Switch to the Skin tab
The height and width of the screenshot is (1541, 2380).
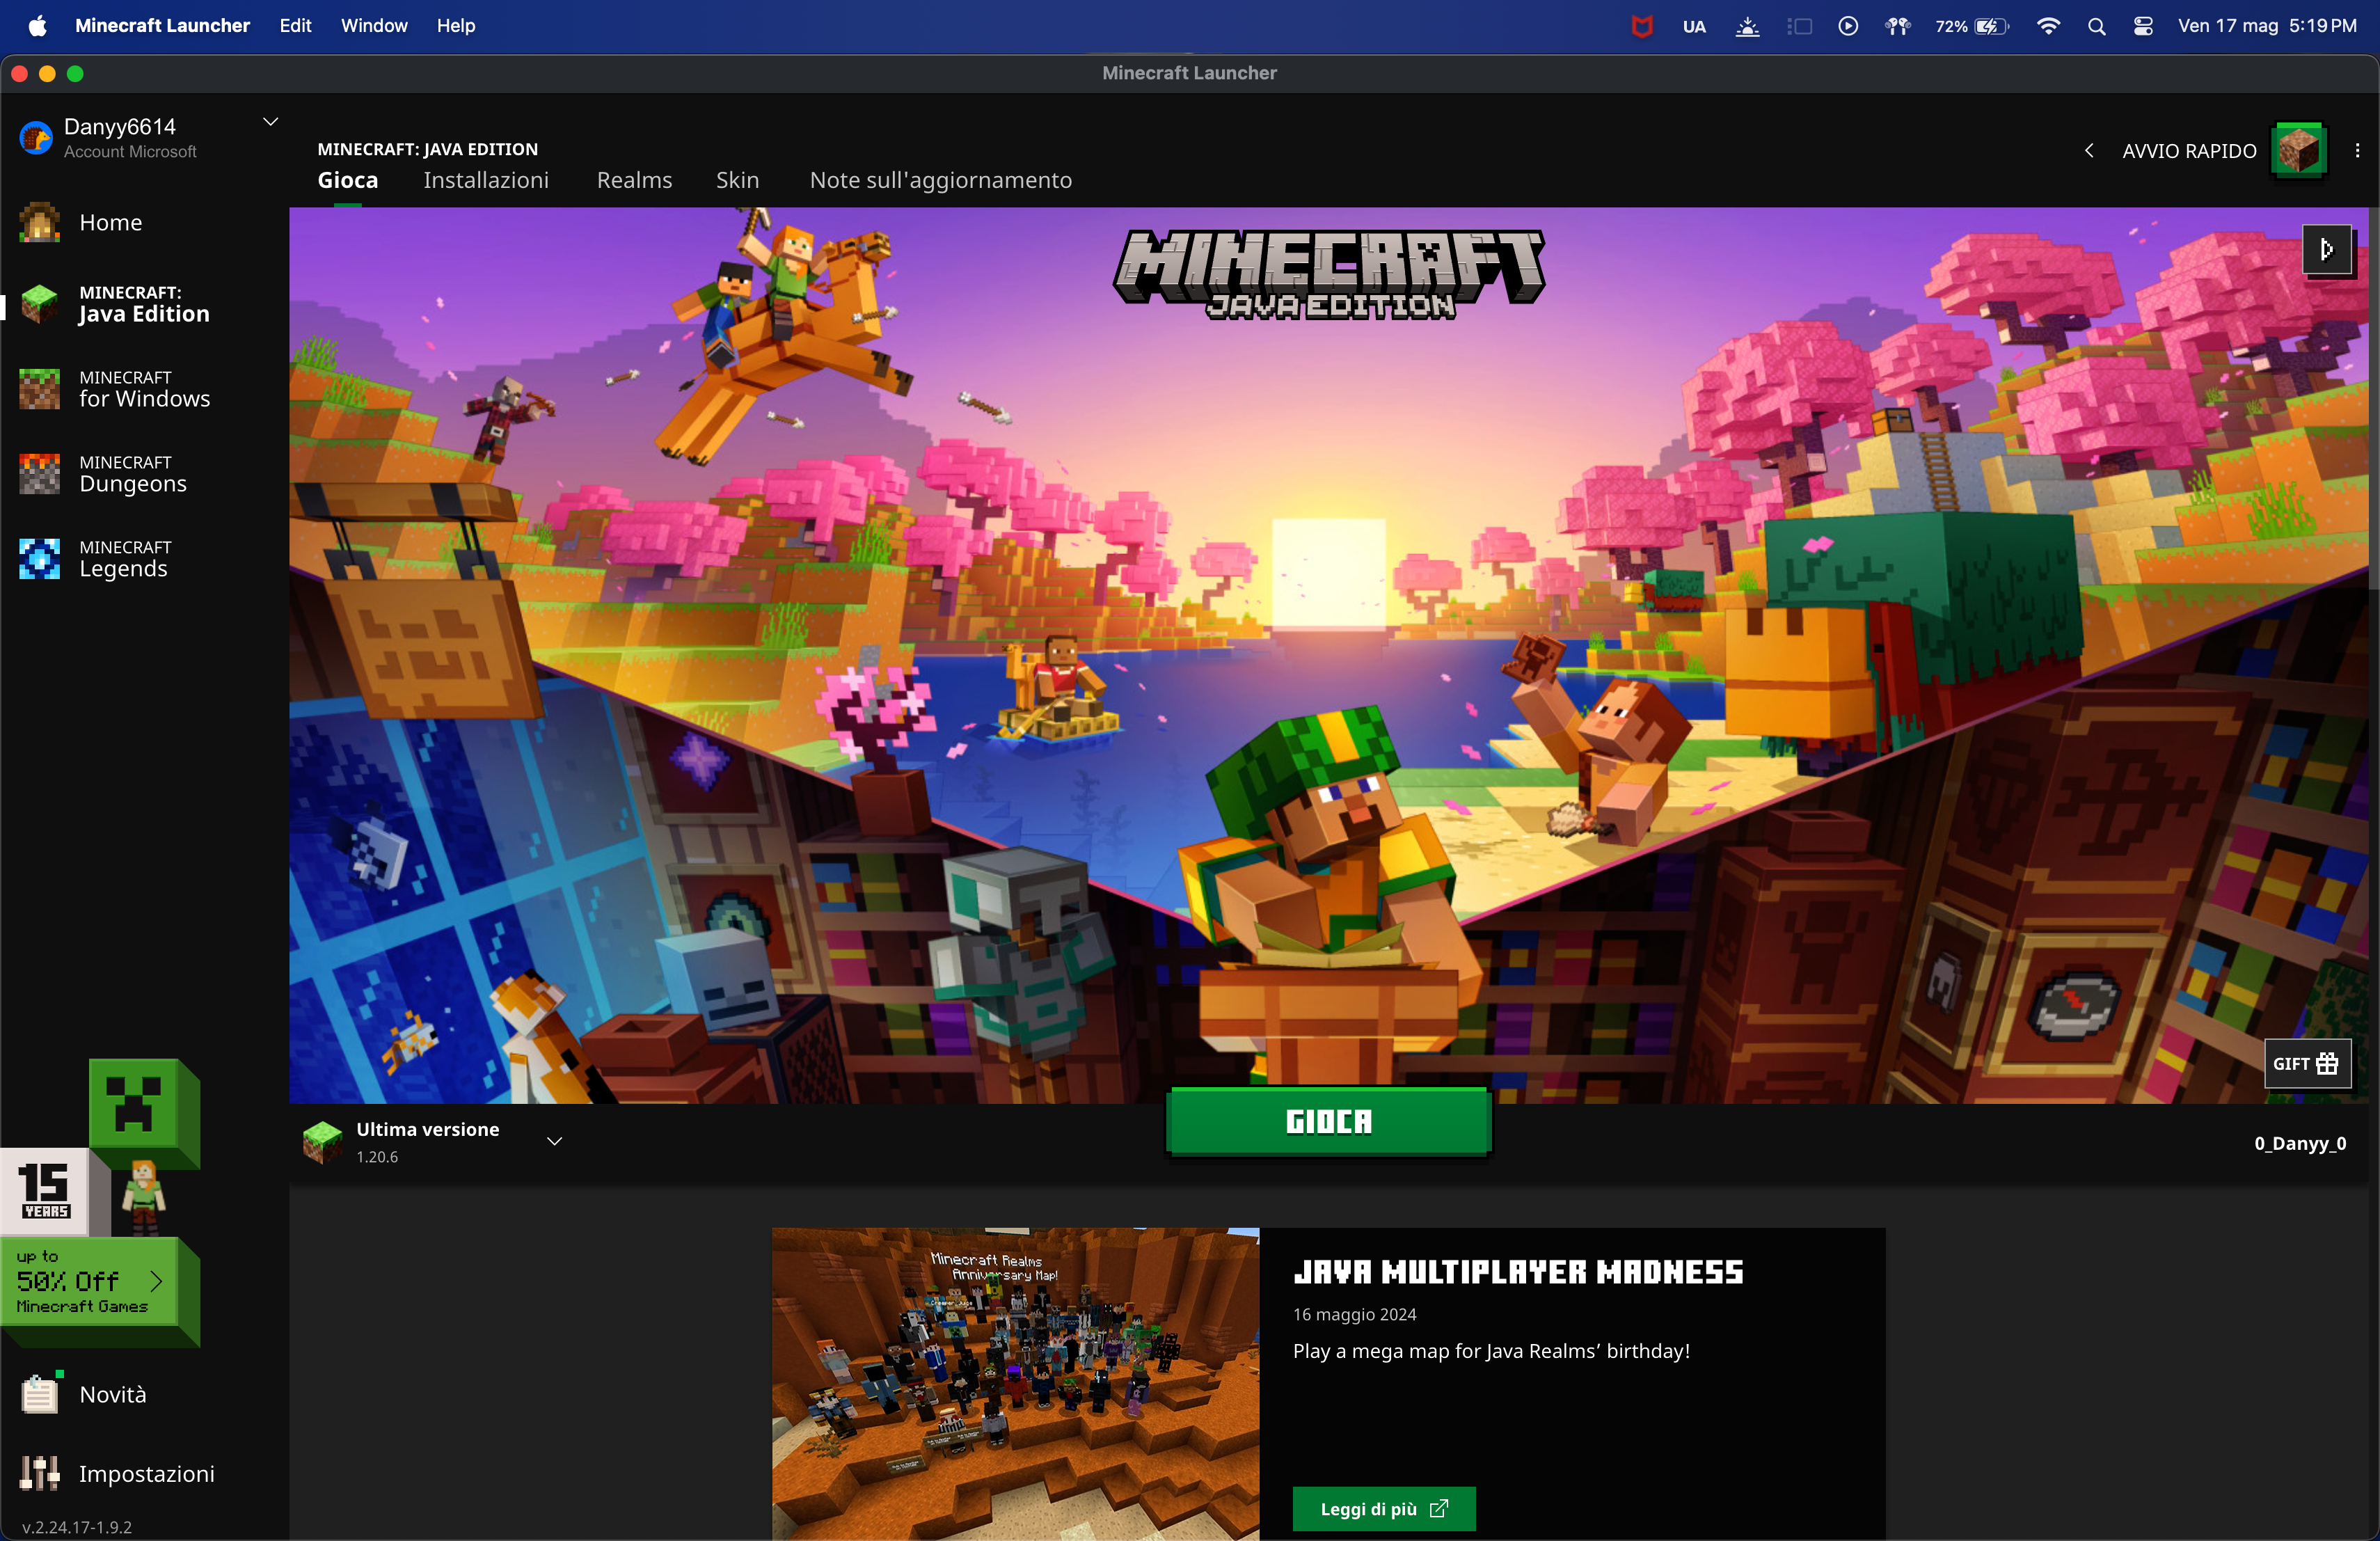point(737,180)
